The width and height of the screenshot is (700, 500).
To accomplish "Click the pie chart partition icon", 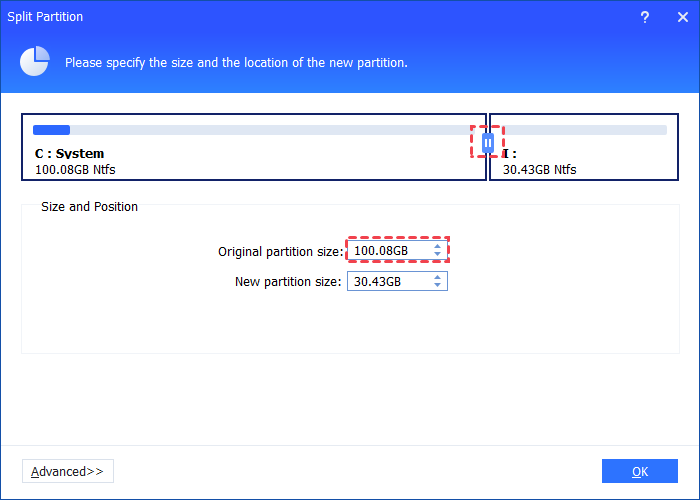I will pyautogui.click(x=34, y=61).
